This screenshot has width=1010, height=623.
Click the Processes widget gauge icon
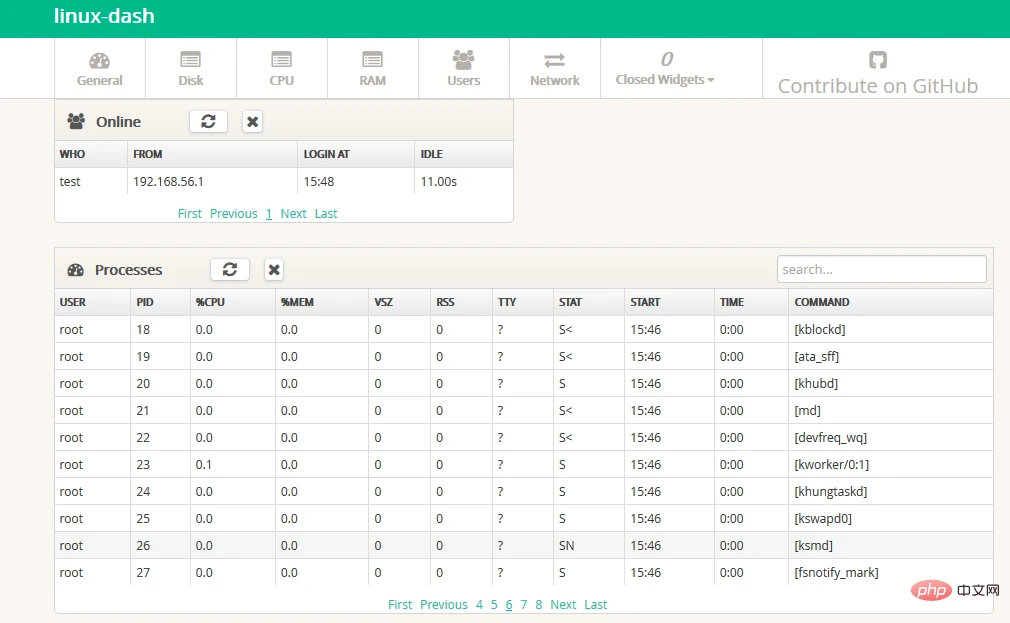click(x=75, y=270)
